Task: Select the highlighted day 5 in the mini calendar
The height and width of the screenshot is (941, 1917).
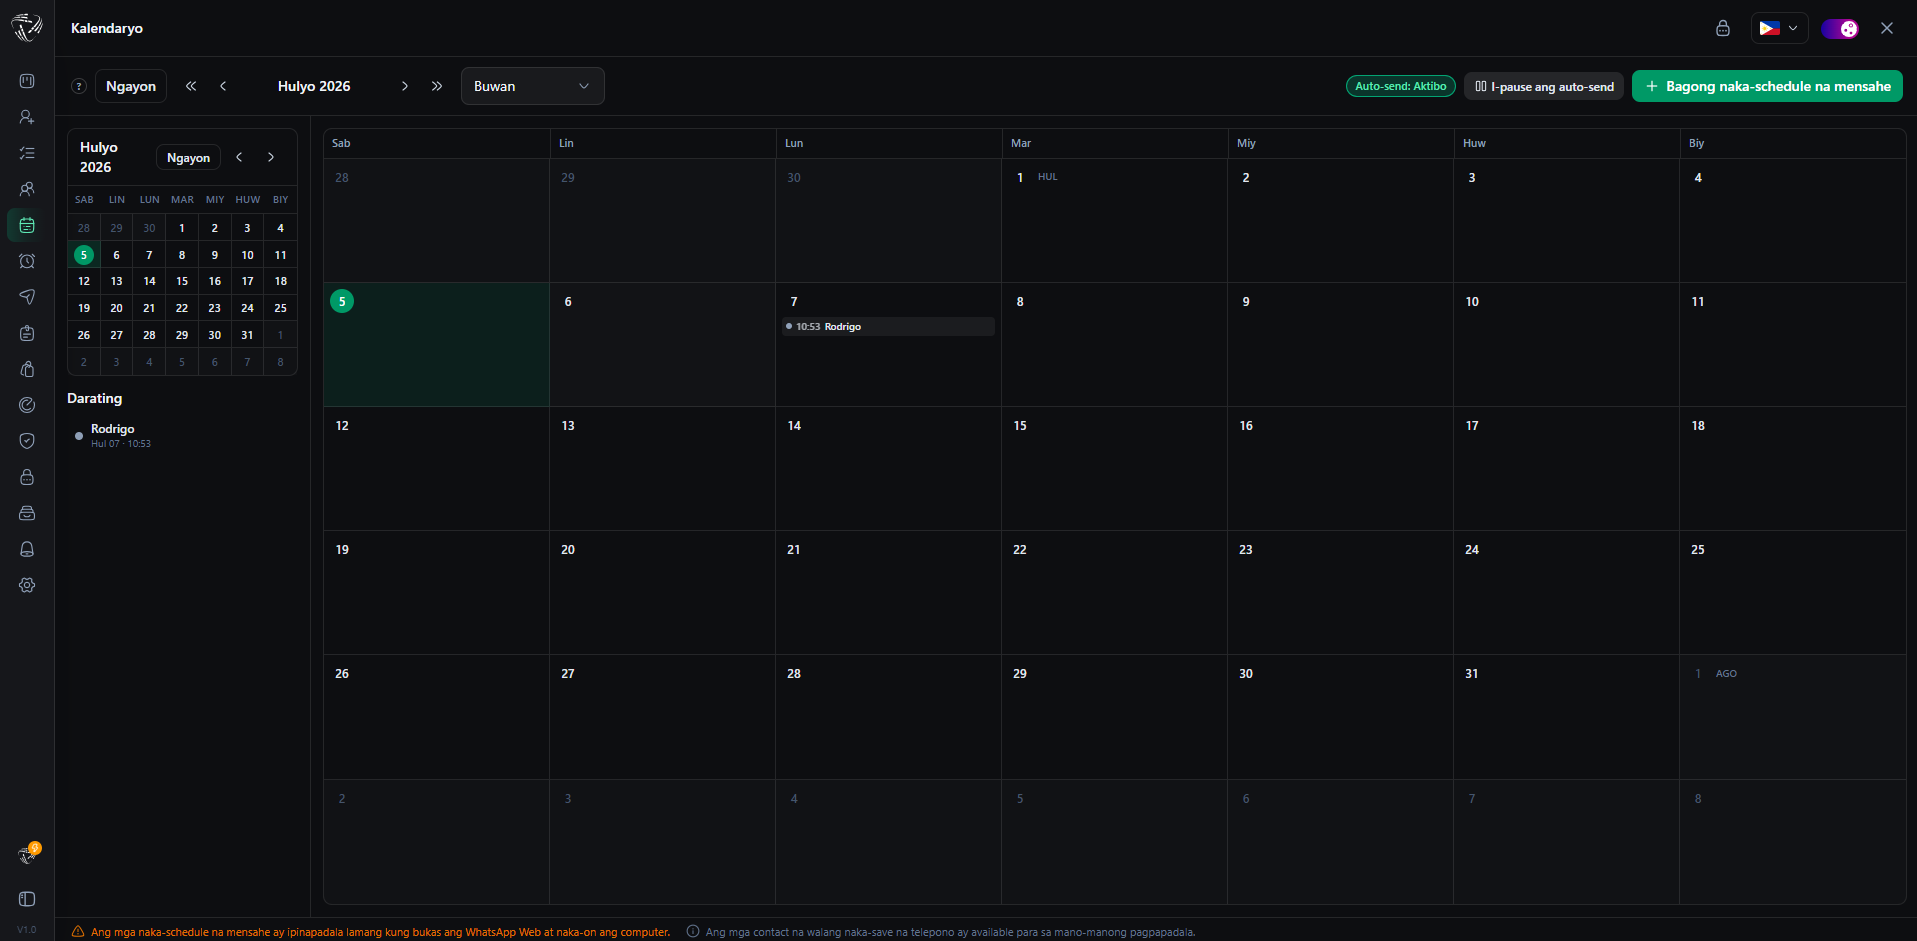Action: click(84, 255)
